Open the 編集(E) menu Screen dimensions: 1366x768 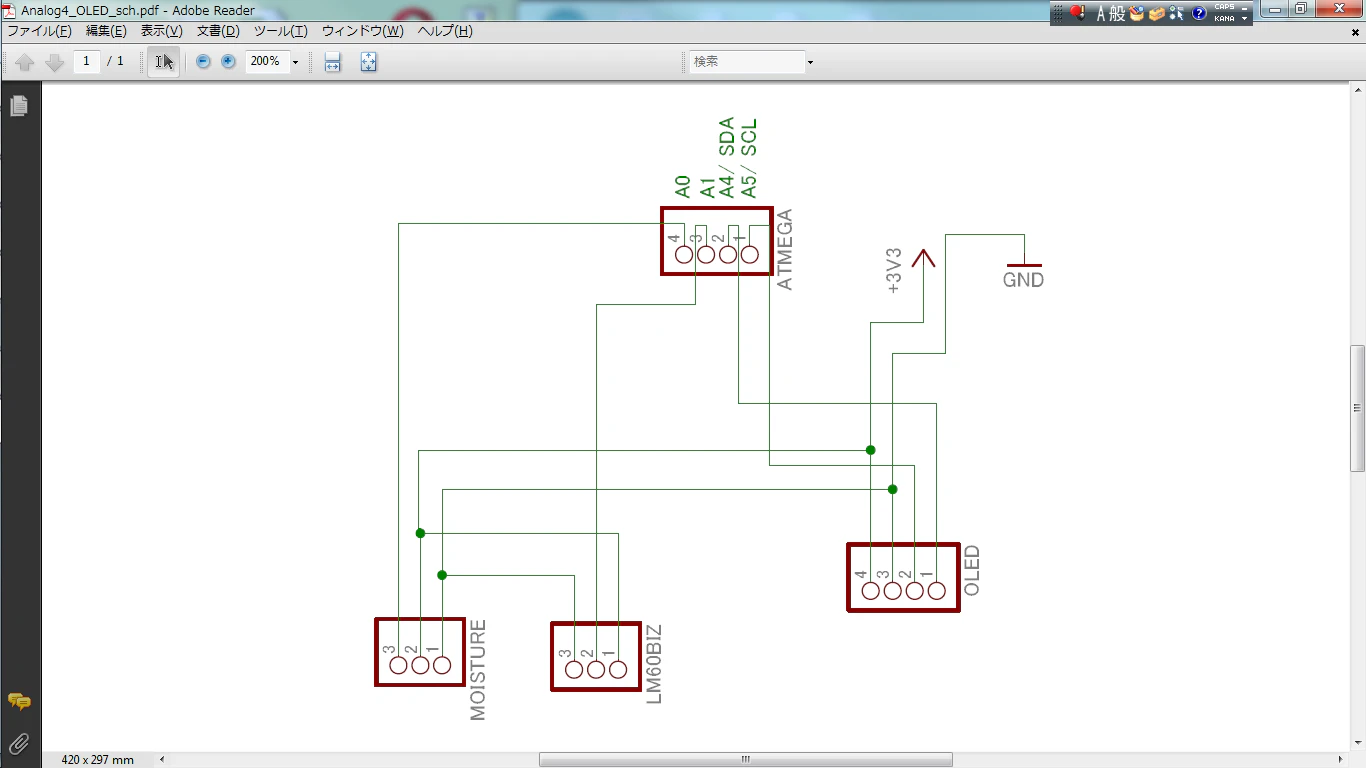pyautogui.click(x=106, y=31)
